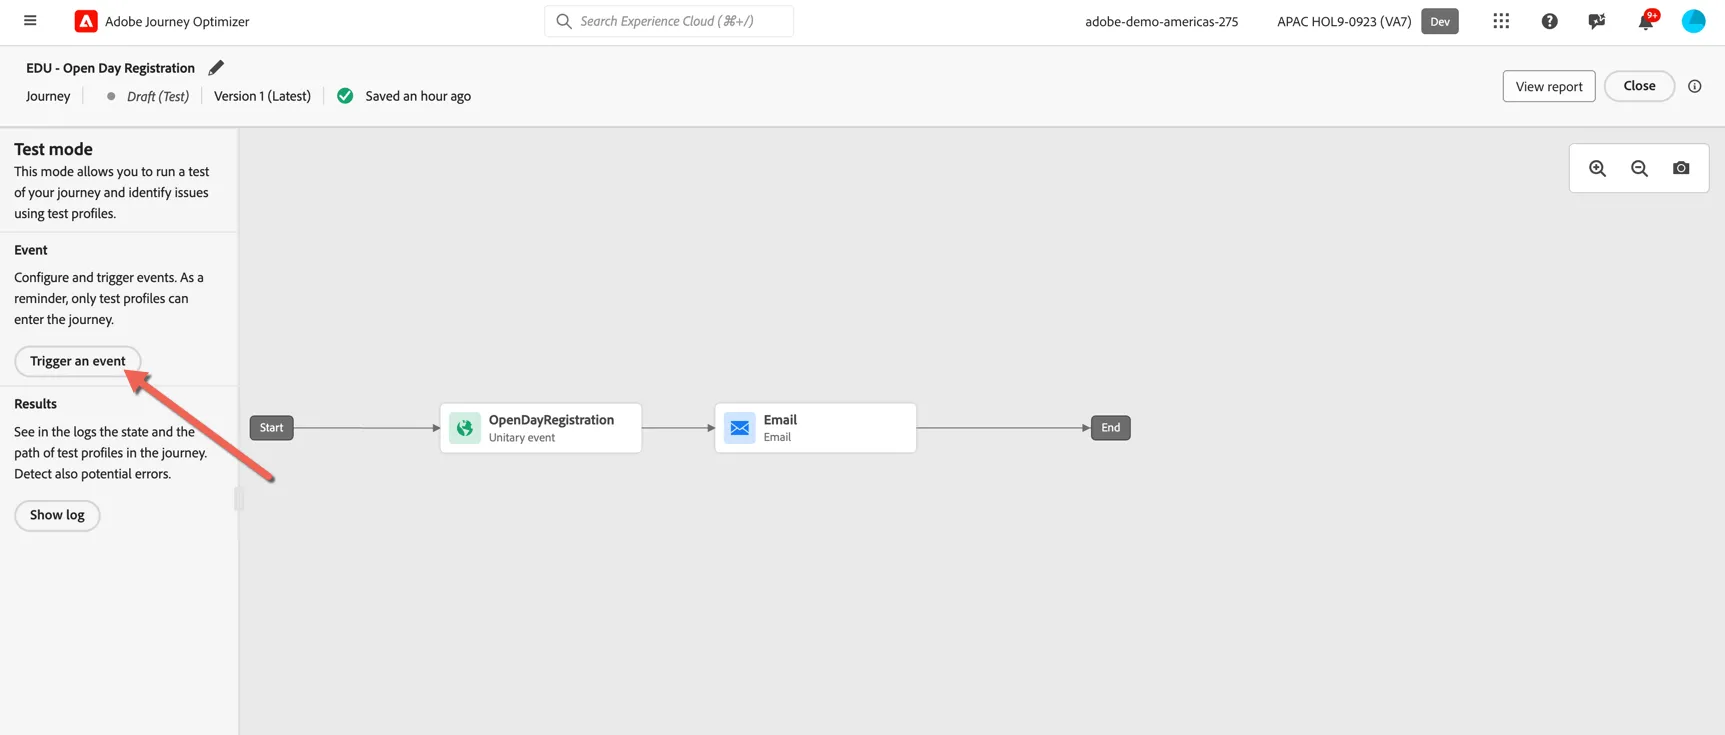Open the user profile avatar
The image size is (1725, 735).
pos(1693,21)
